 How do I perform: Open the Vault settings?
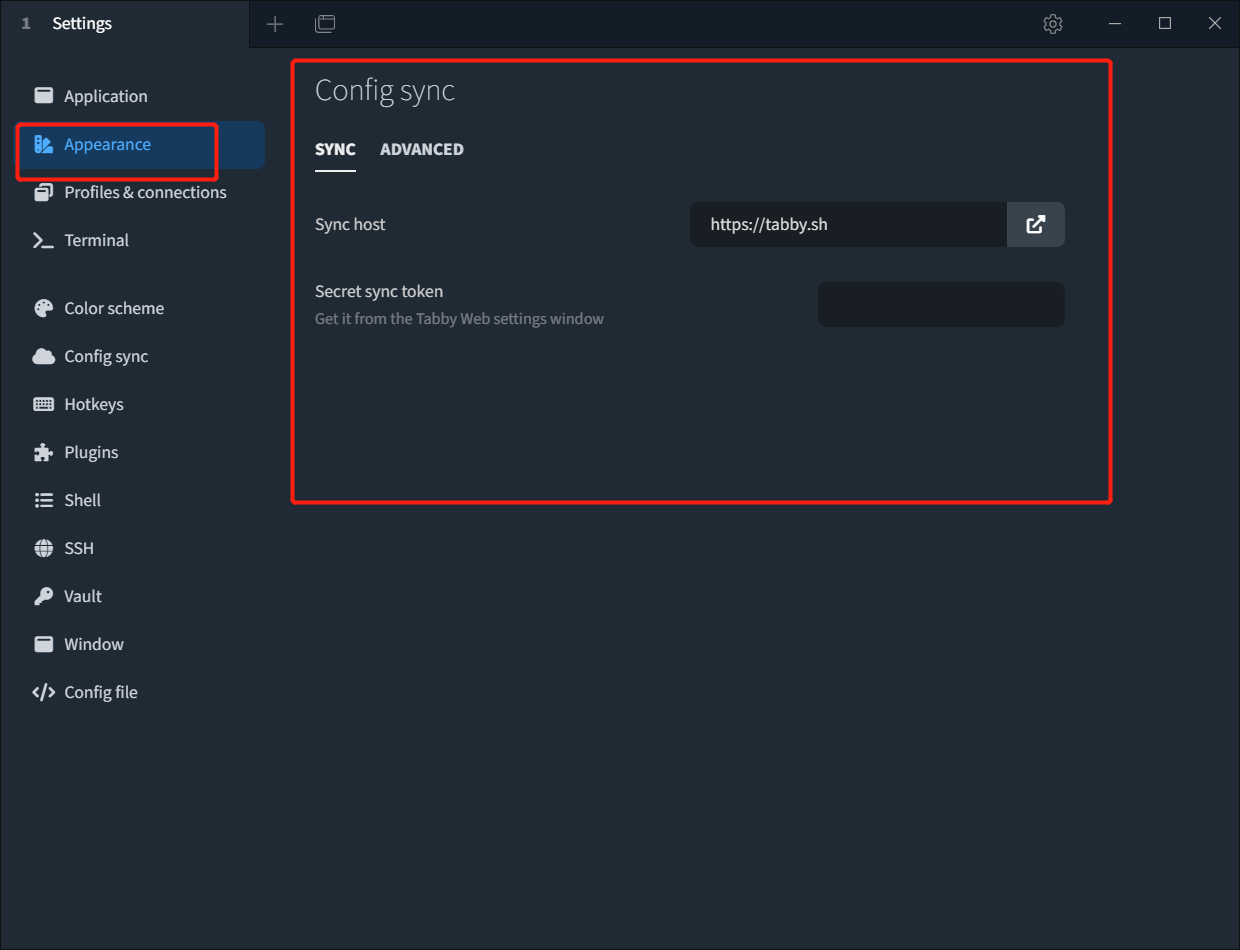point(82,596)
